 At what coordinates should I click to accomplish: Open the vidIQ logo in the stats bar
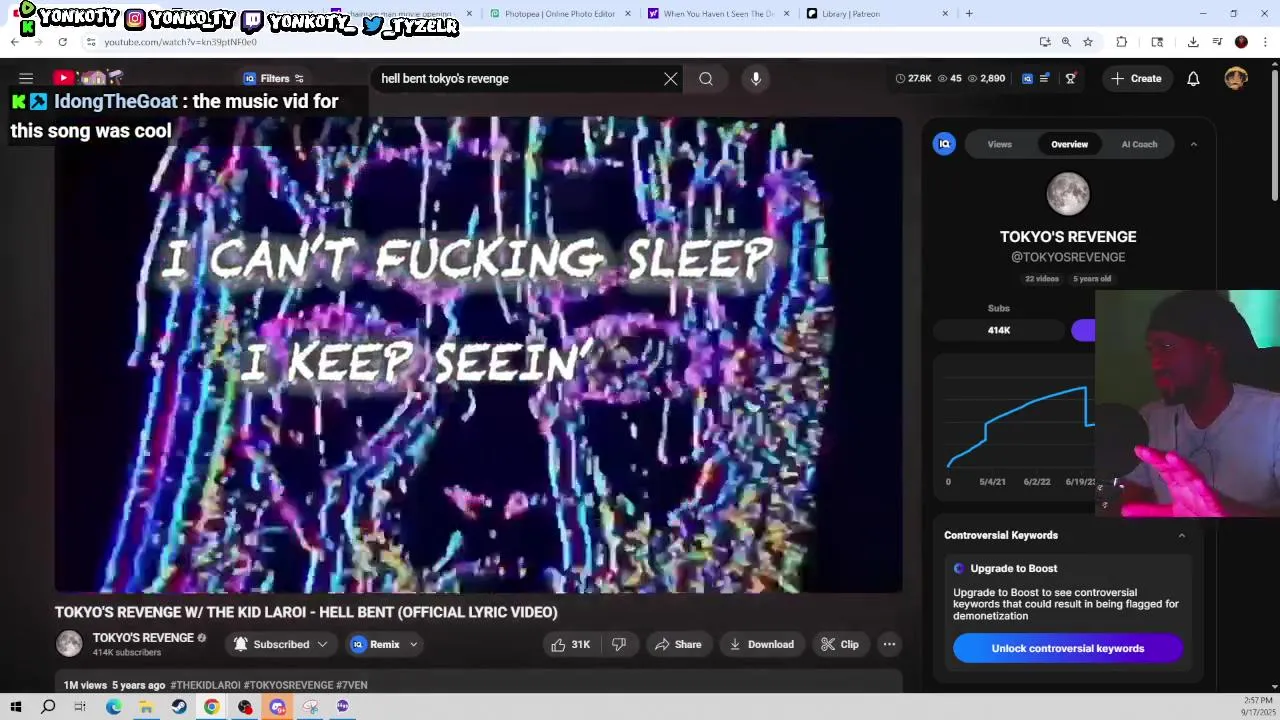click(x=1027, y=78)
